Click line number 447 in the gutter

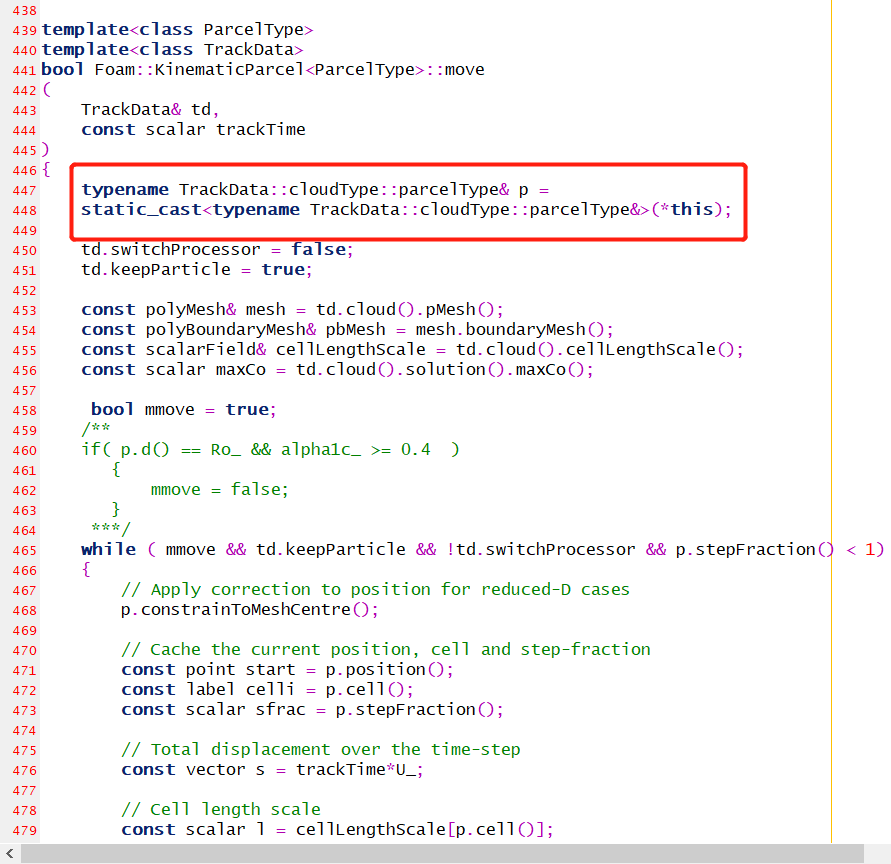click(x=23, y=190)
